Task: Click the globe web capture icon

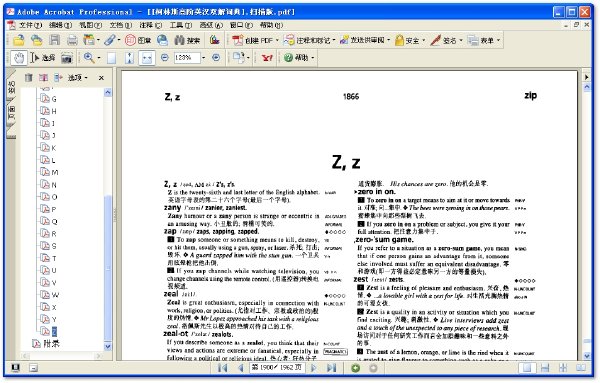Action: click(x=163, y=40)
